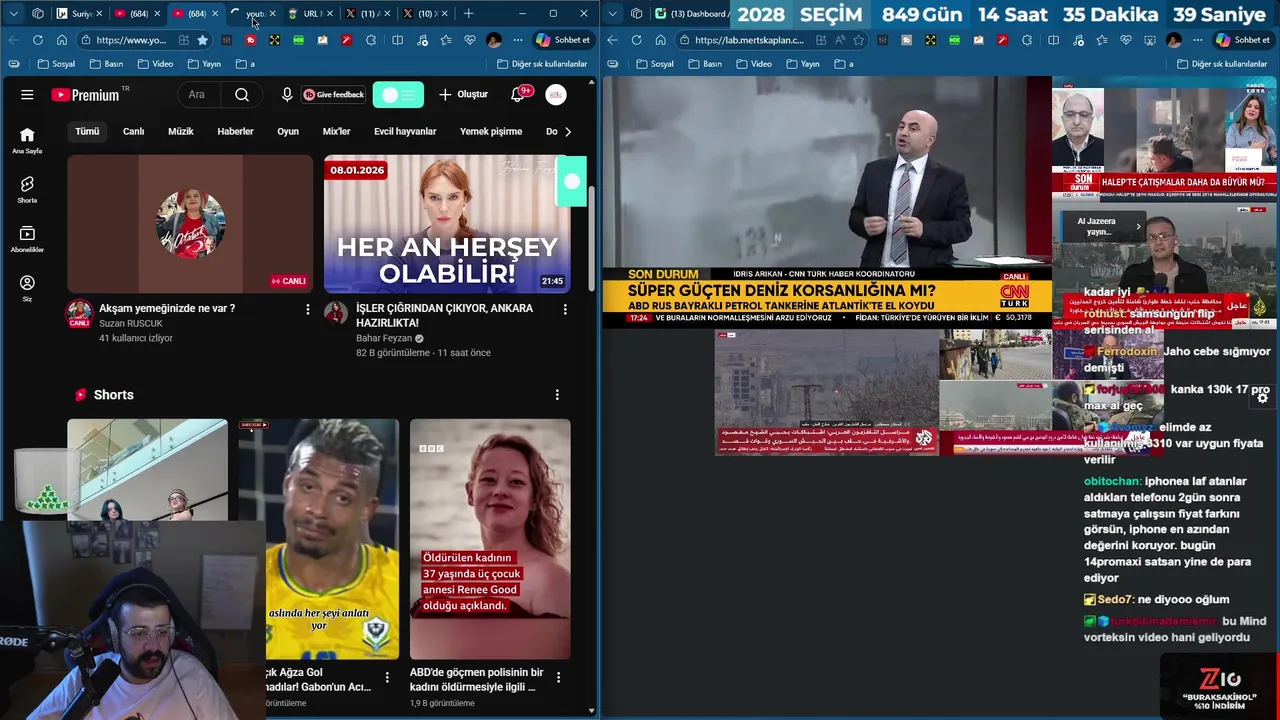
Task: Expand Al Jazeera yayın label arrow
Action: (1138, 226)
